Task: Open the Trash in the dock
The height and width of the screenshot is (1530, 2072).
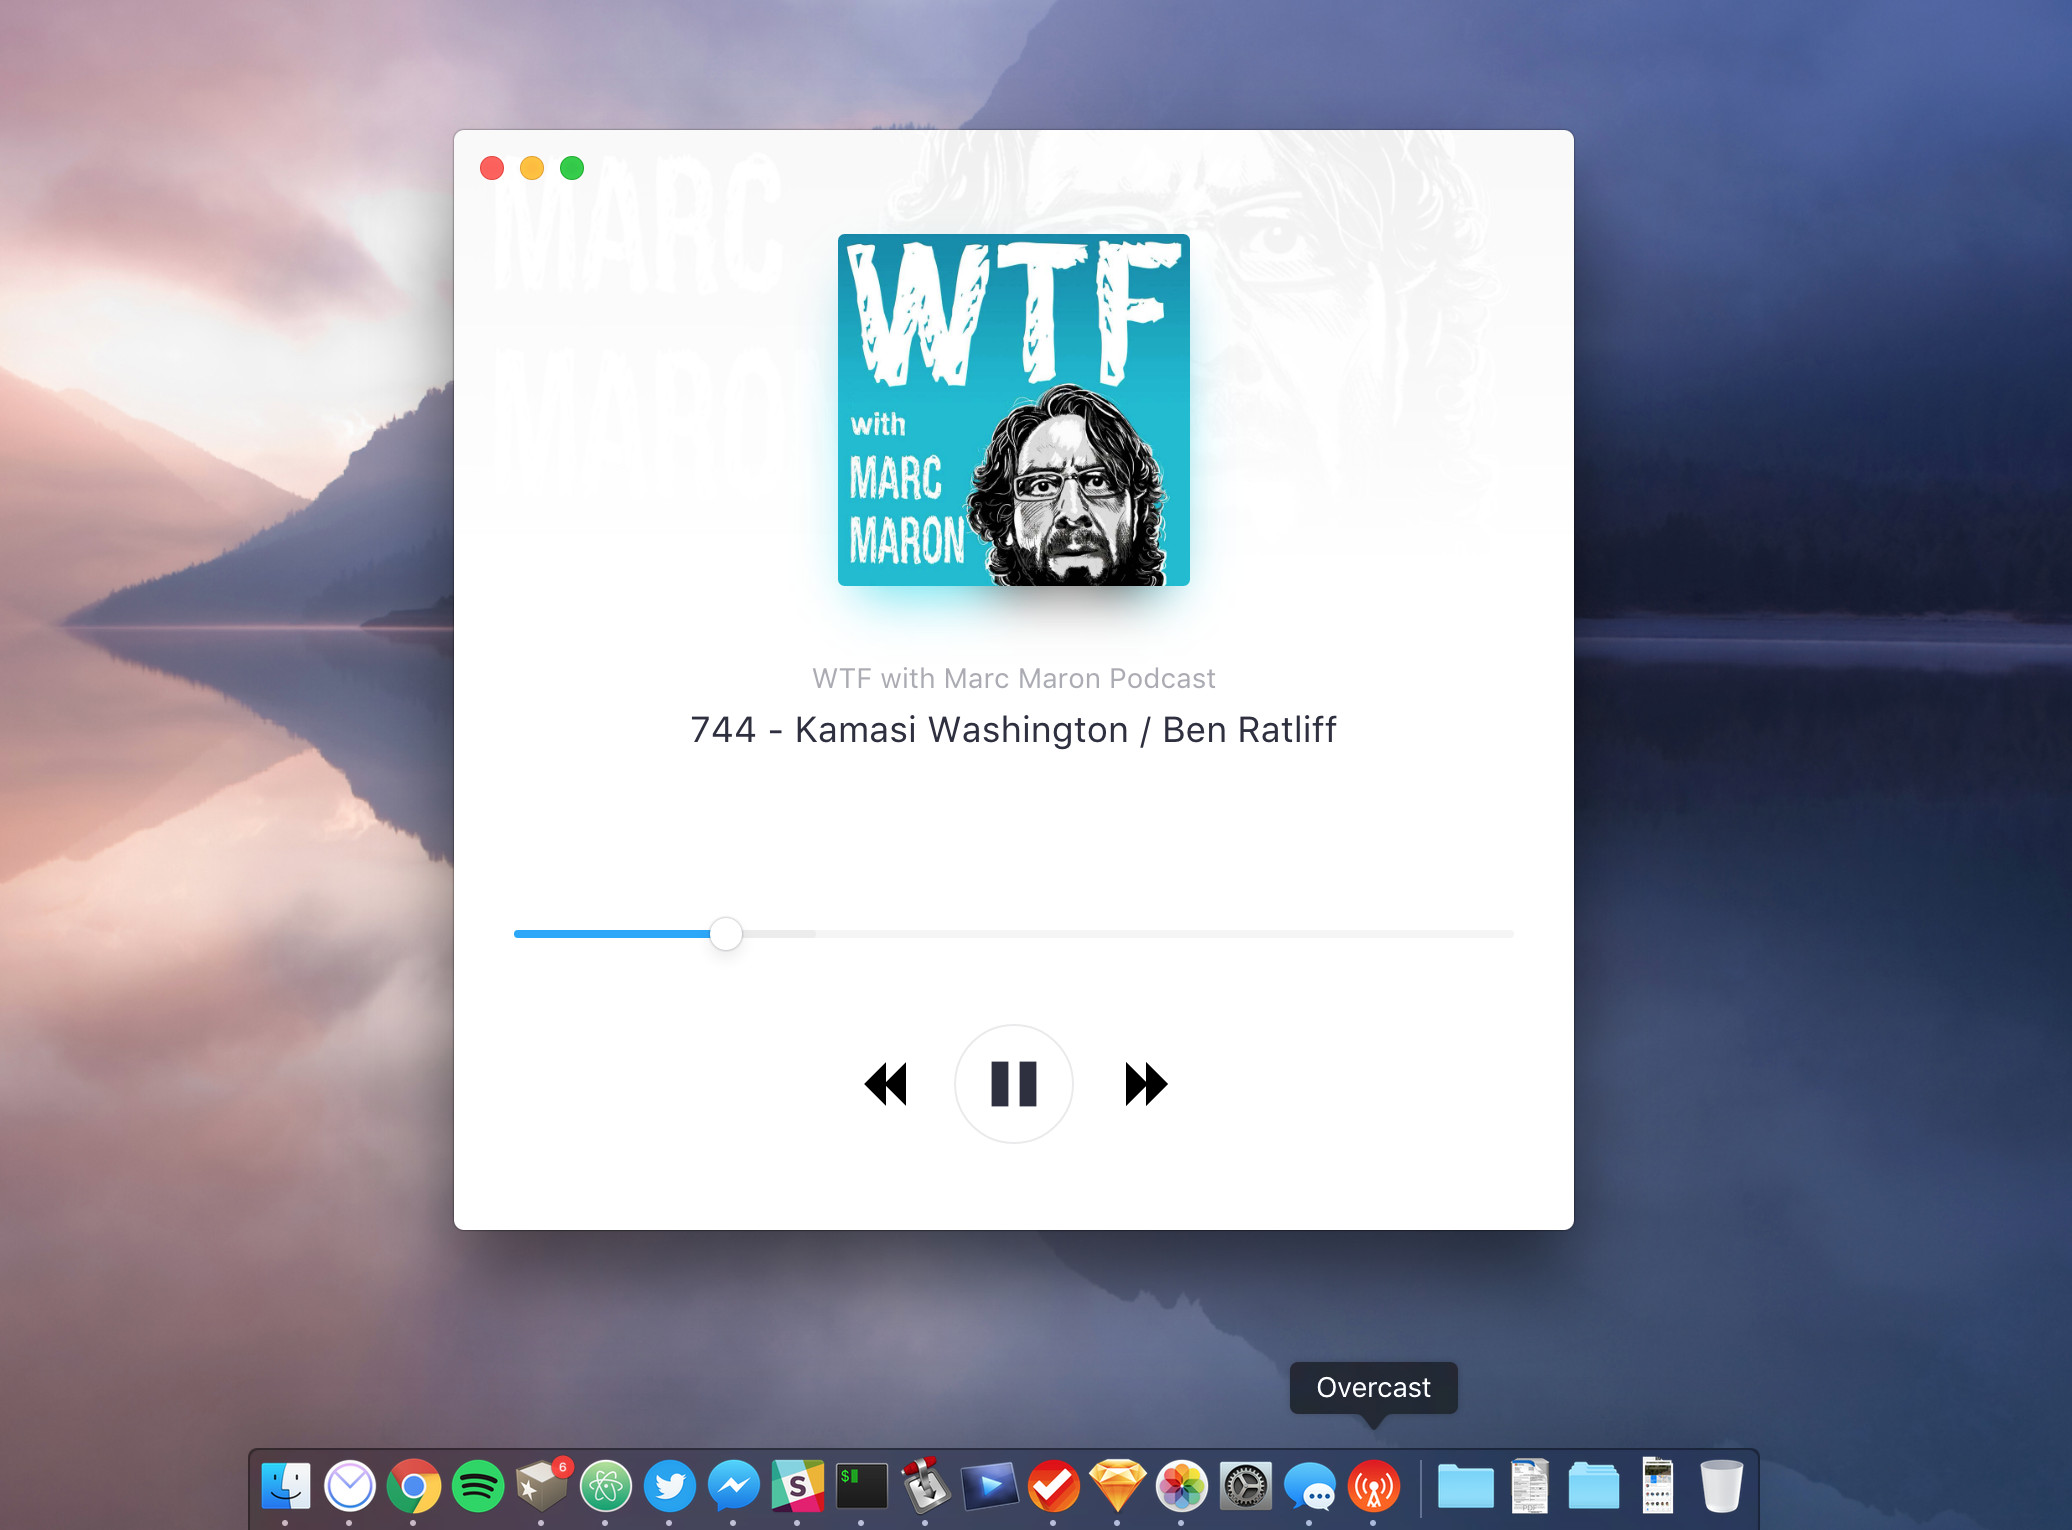Action: (x=1722, y=1486)
